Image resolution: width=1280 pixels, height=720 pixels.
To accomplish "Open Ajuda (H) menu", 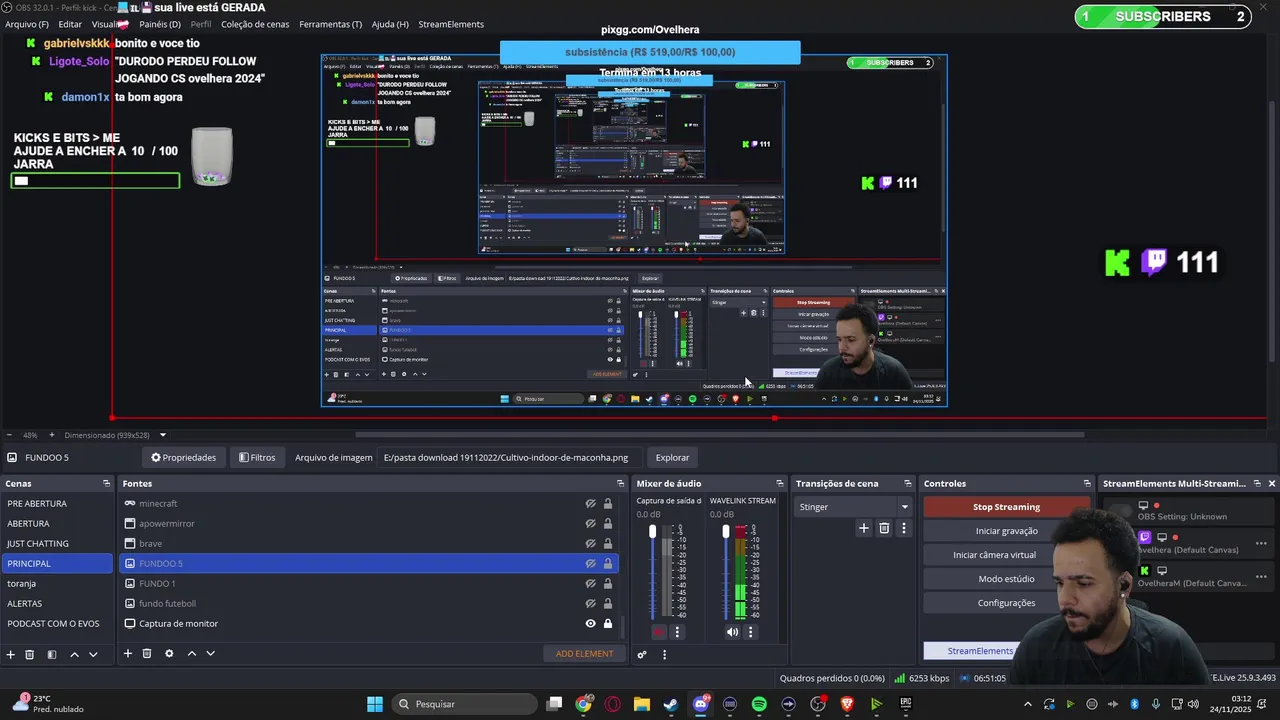I will (x=390, y=24).
